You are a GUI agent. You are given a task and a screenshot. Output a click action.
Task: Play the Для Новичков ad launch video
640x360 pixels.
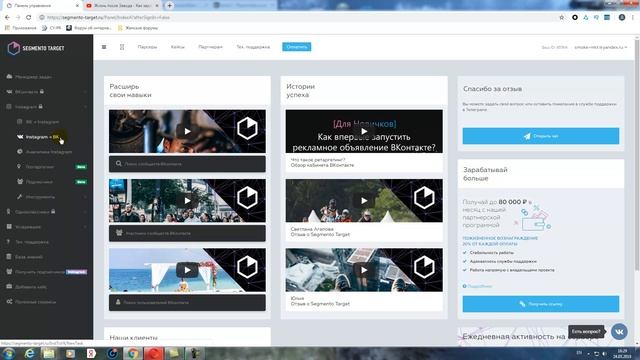tap(364, 131)
